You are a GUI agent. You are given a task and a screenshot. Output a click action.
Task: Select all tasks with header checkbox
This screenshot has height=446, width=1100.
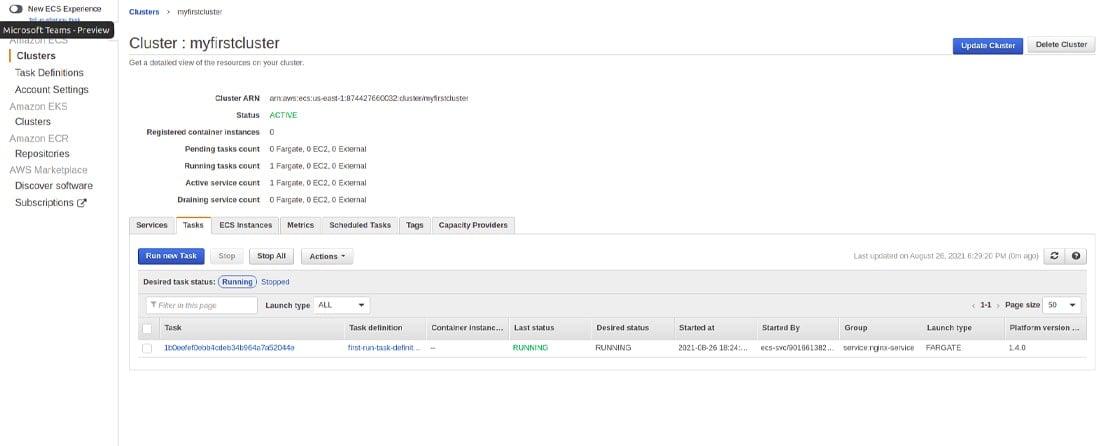click(x=147, y=328)
